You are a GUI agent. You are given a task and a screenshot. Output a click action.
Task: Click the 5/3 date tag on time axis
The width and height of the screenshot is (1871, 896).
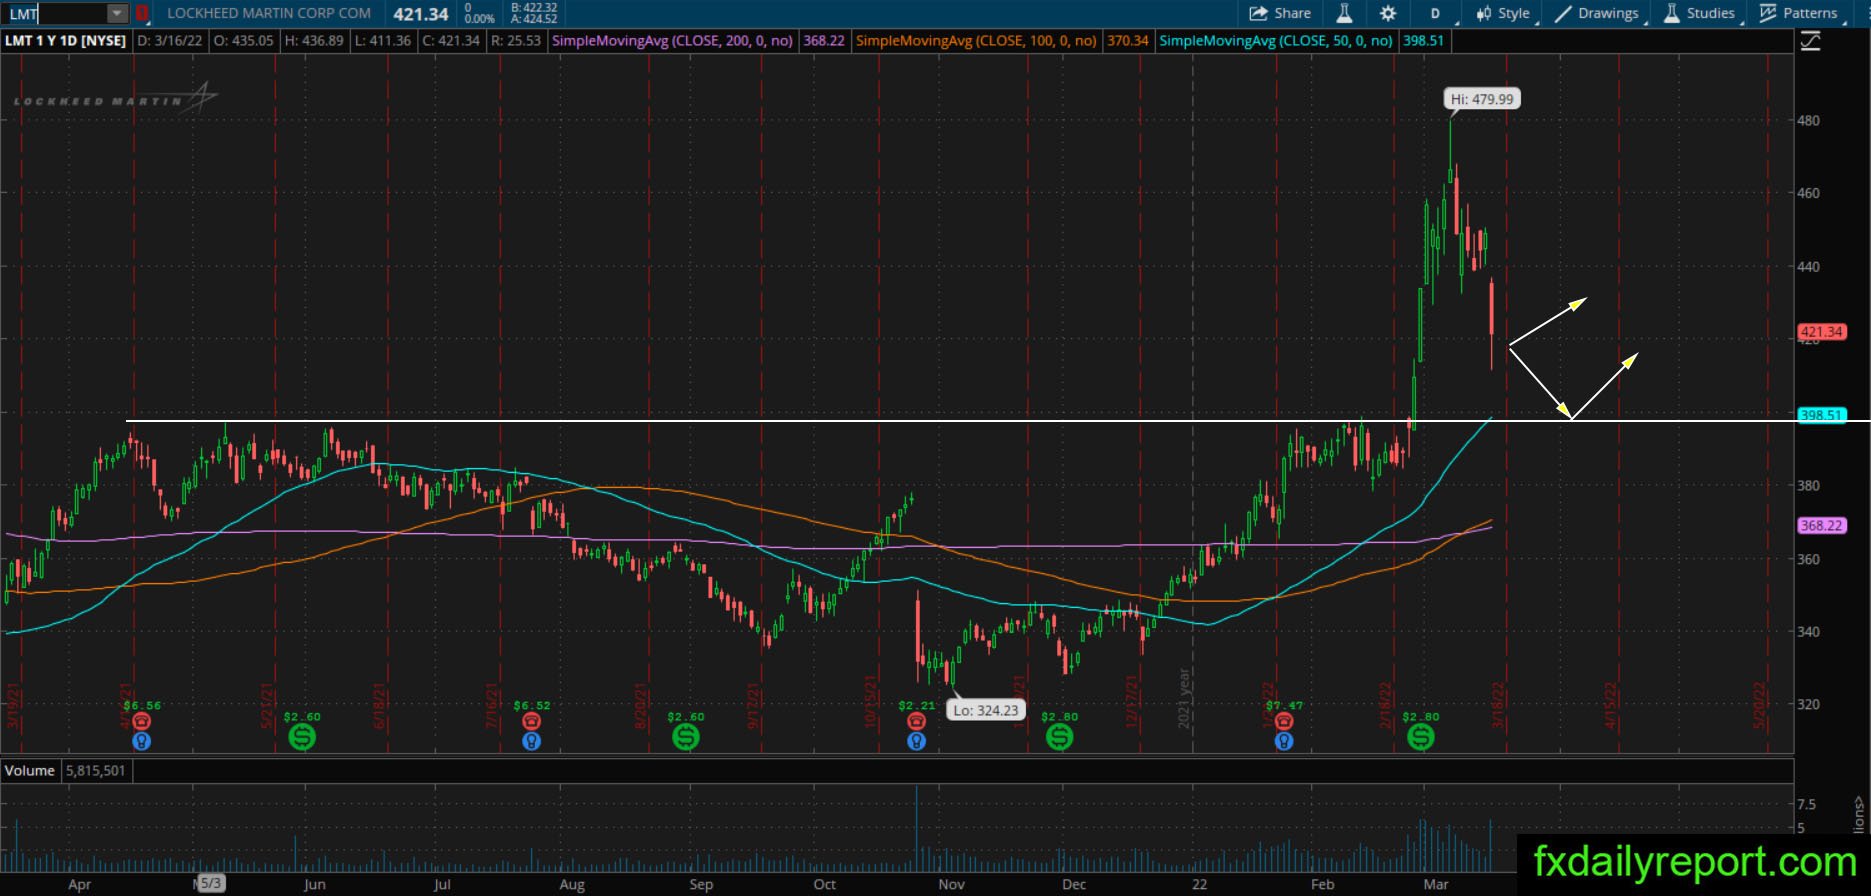point(211,883)
